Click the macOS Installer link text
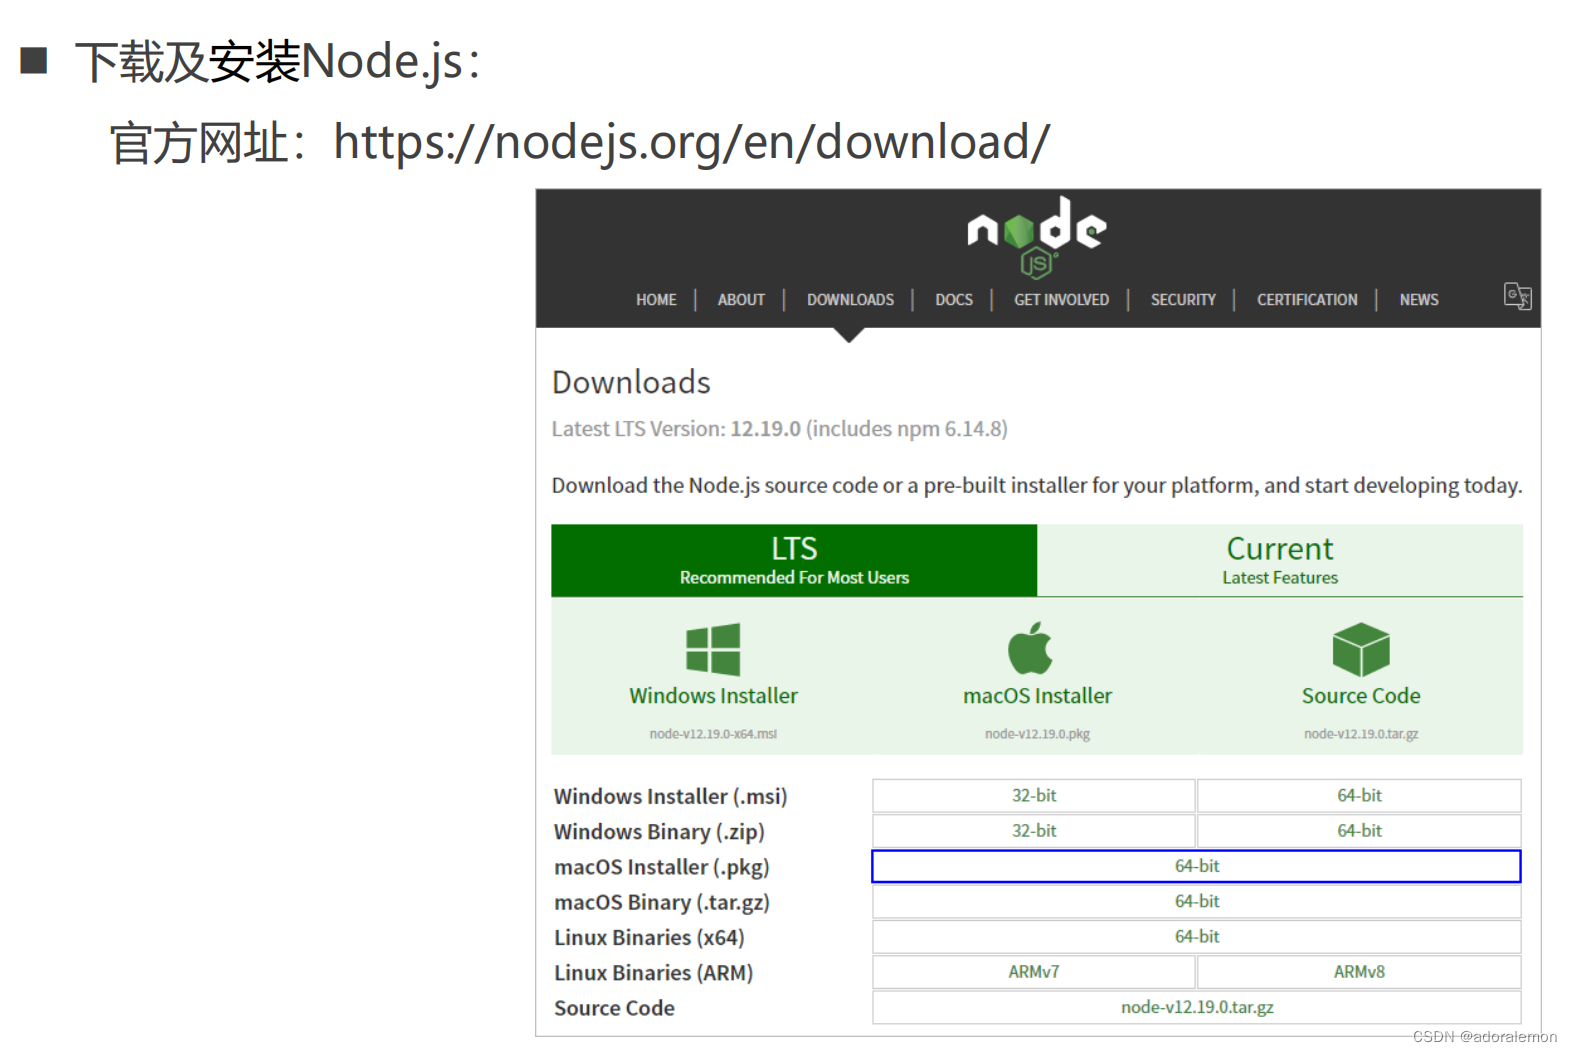The height and width of the screenshot is (1052, 1572). click(x=1037, y=696)
